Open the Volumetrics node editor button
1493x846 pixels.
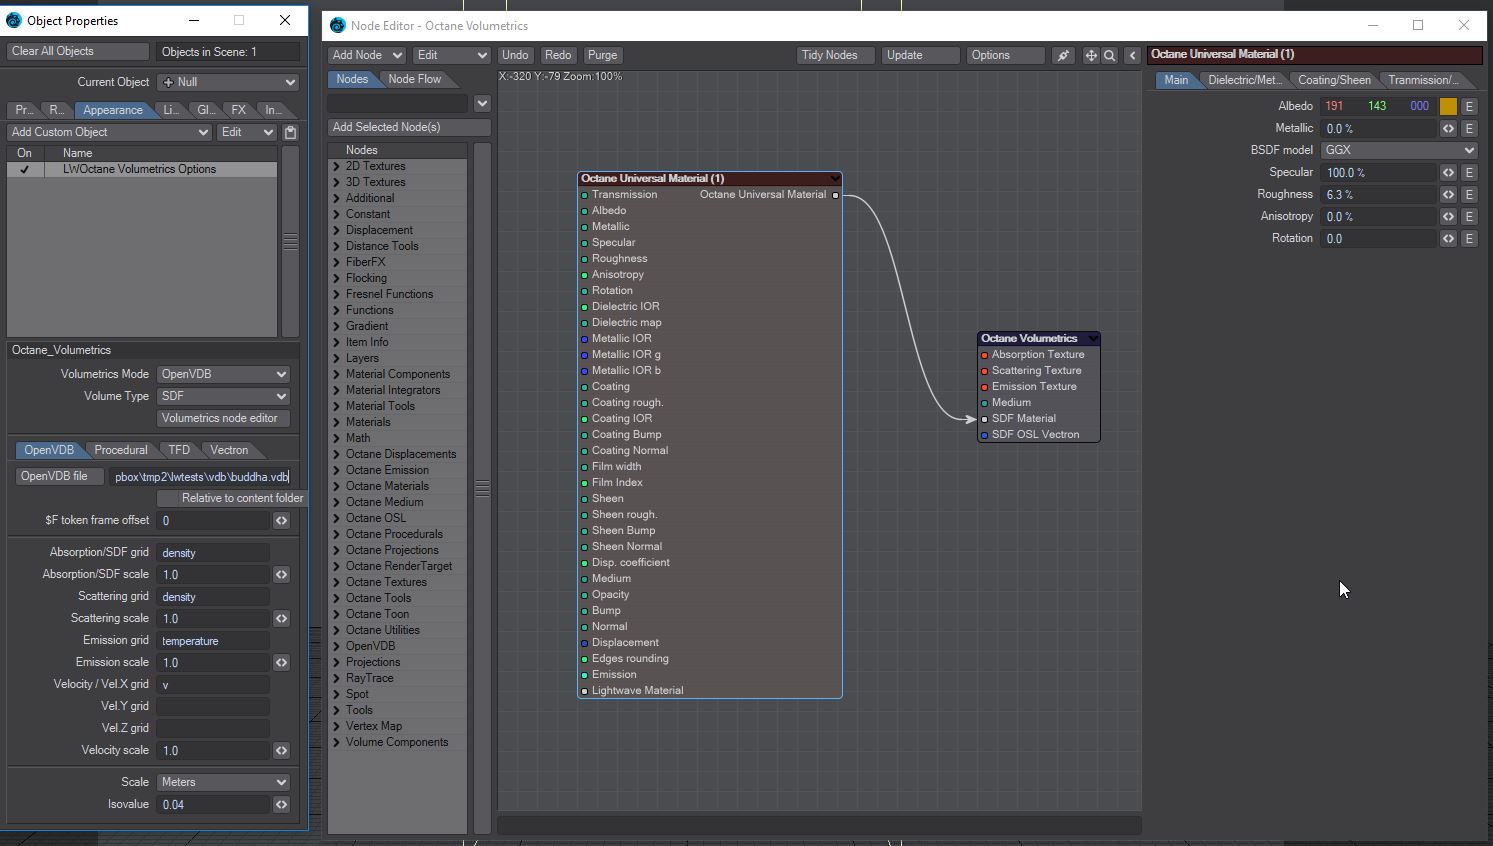point(224,418)
